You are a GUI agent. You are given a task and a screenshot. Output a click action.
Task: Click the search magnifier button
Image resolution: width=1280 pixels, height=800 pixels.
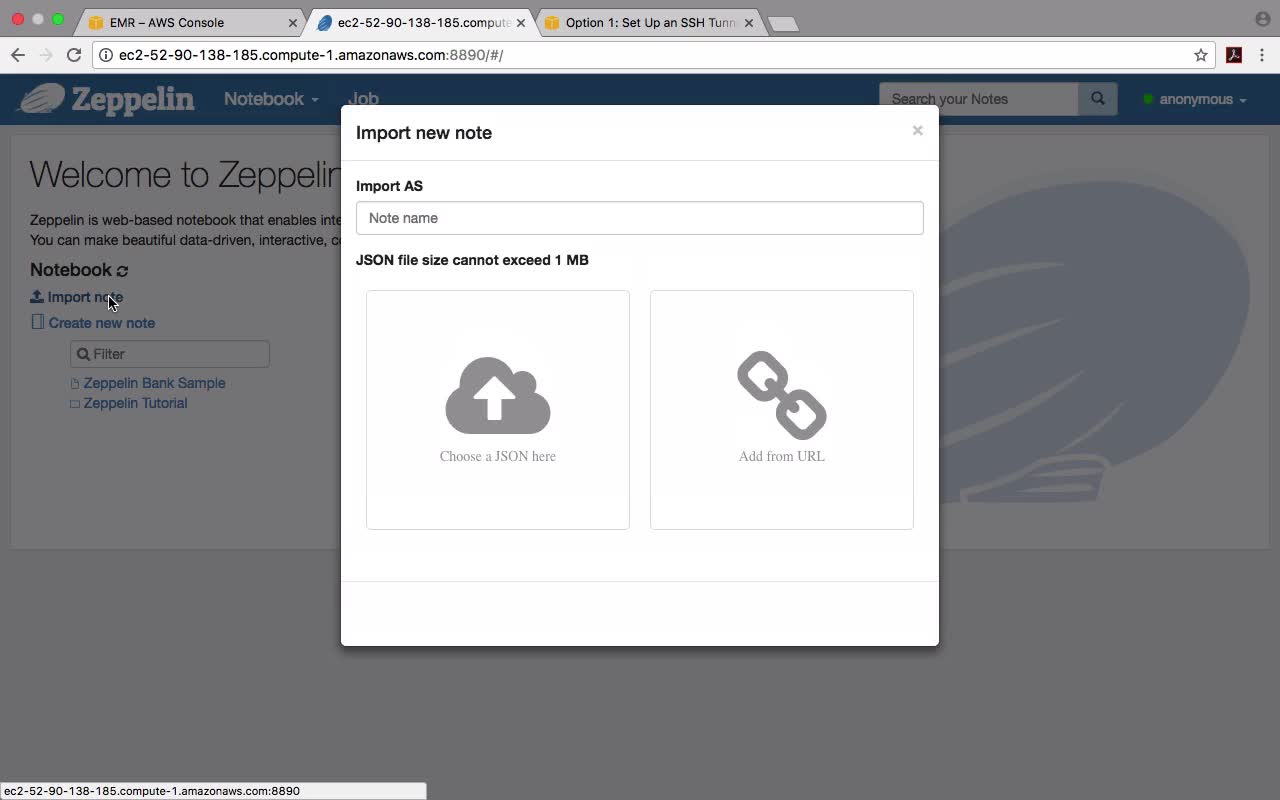[1098, 99]
